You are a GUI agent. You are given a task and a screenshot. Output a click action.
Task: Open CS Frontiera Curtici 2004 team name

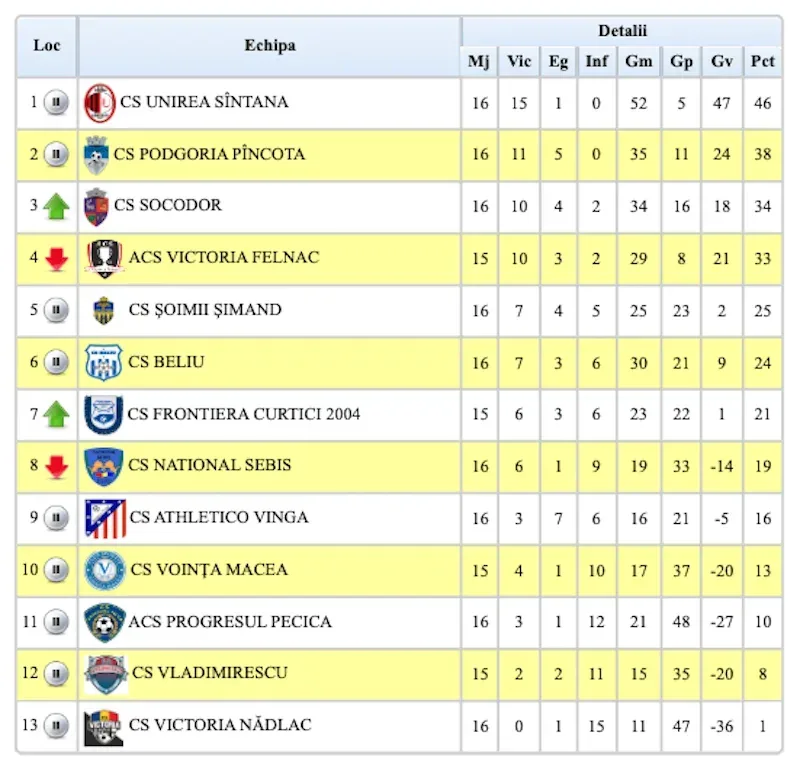(244, 414)
